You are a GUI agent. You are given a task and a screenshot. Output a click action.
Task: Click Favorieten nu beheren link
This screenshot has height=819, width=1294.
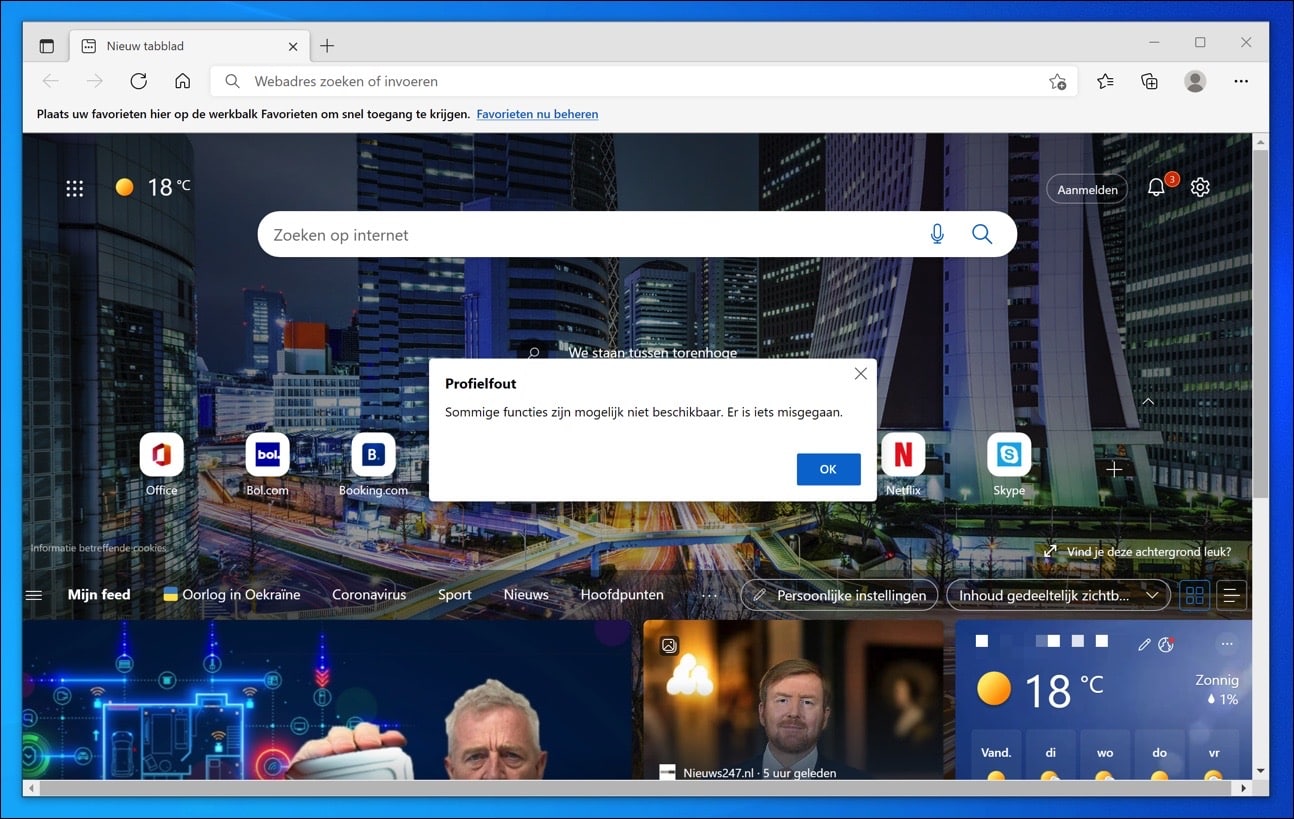pyautogui.click(x=537, y=114)
